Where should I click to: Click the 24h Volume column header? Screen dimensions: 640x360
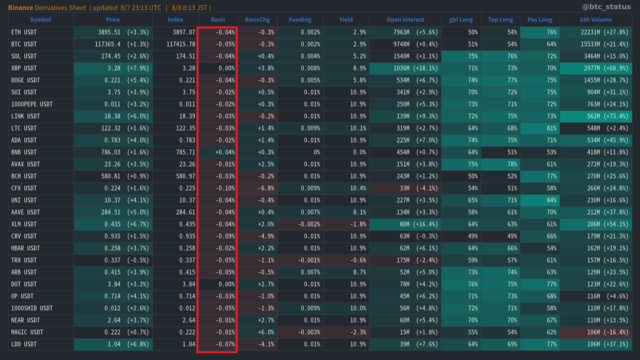click(x=596, y=20)
